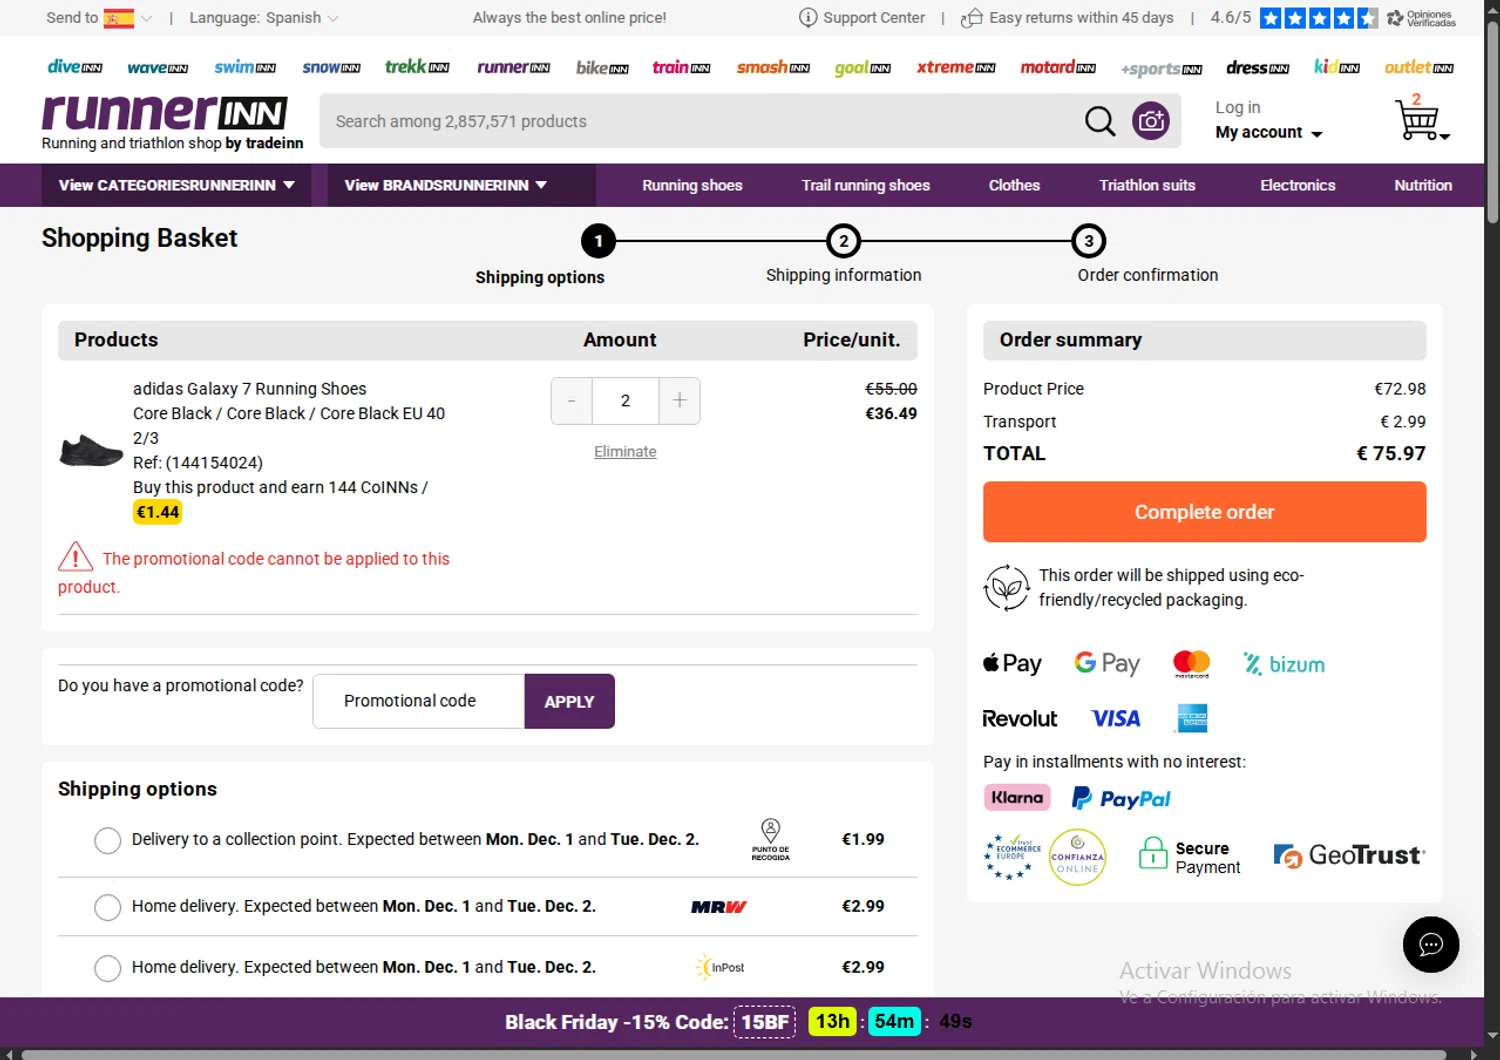Viewport: 1500px width, 1060px height.
Task: Click the Support Center info icon
Action: coord(808,17)
